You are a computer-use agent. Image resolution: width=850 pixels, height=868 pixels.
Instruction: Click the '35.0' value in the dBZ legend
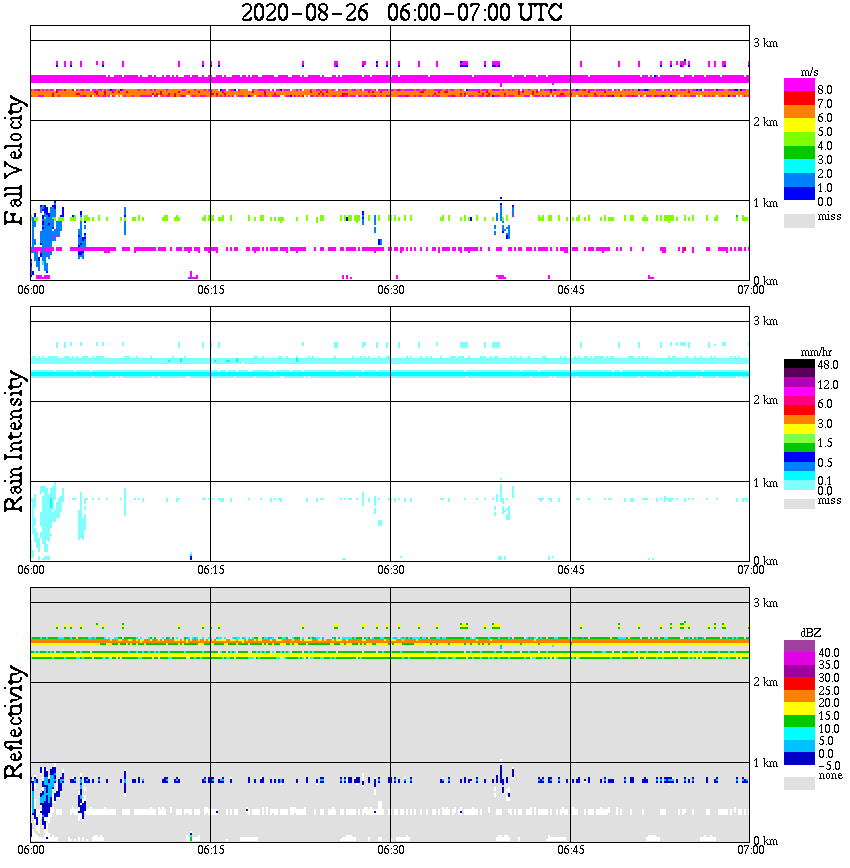tap(829, 665)
